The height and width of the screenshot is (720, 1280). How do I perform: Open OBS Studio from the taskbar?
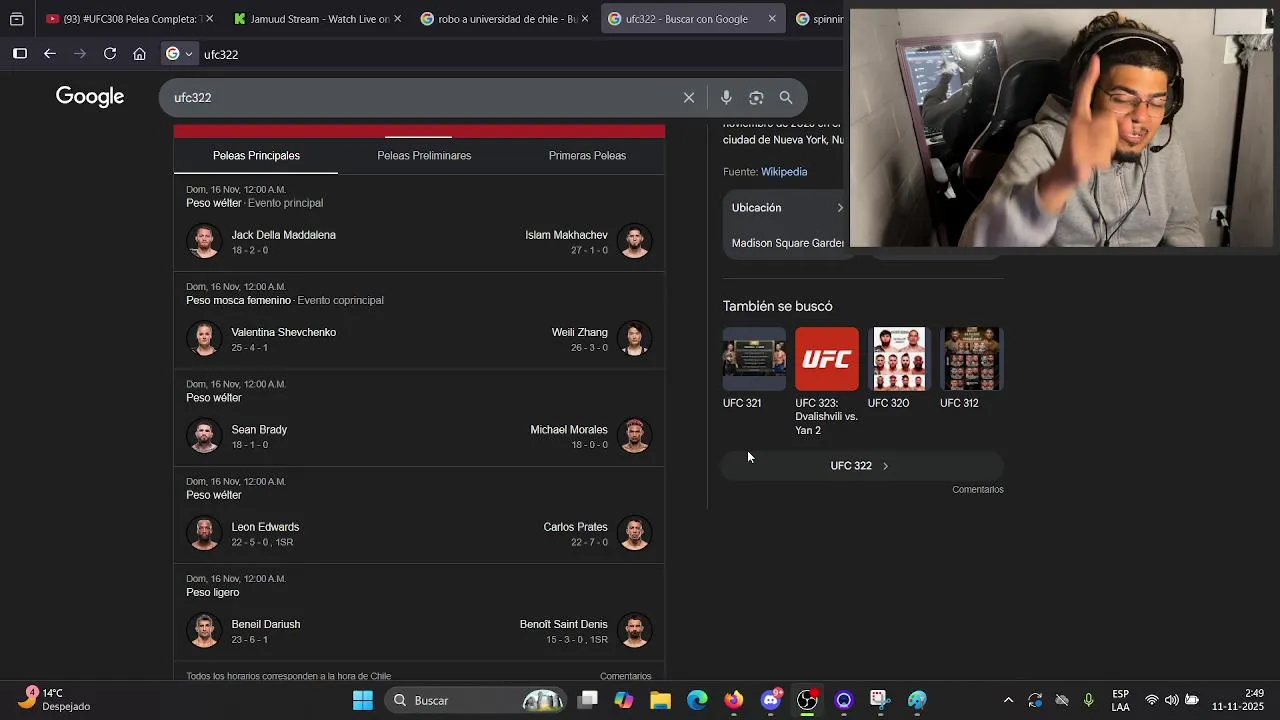tap(807, 700)
